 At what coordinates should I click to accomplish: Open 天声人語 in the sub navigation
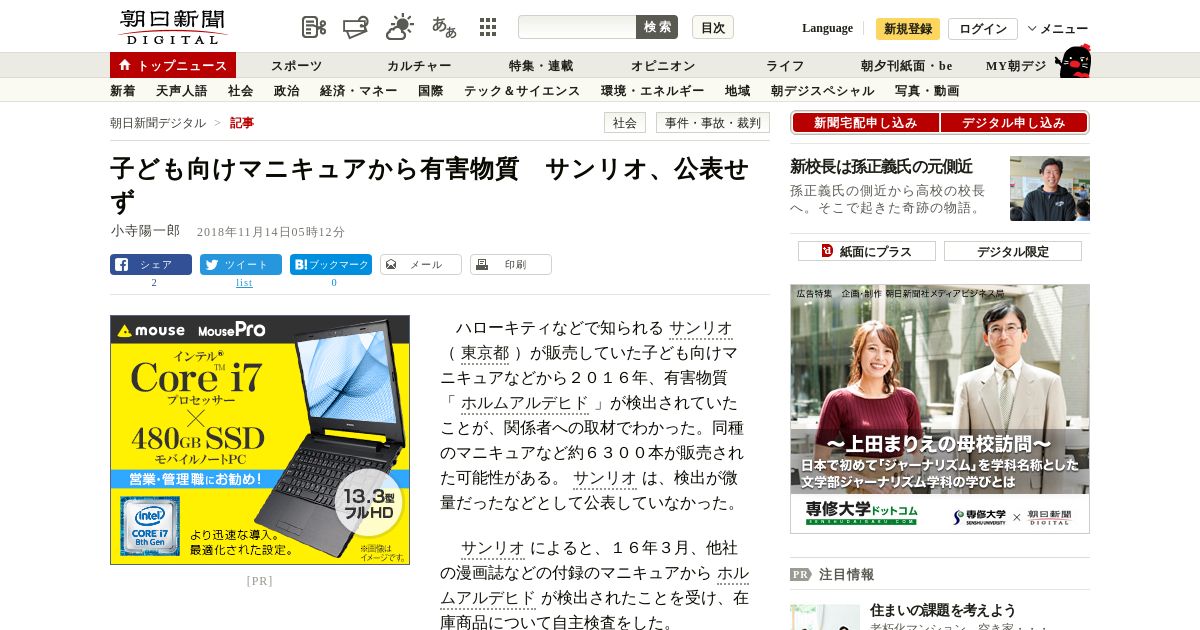point(182,90)
